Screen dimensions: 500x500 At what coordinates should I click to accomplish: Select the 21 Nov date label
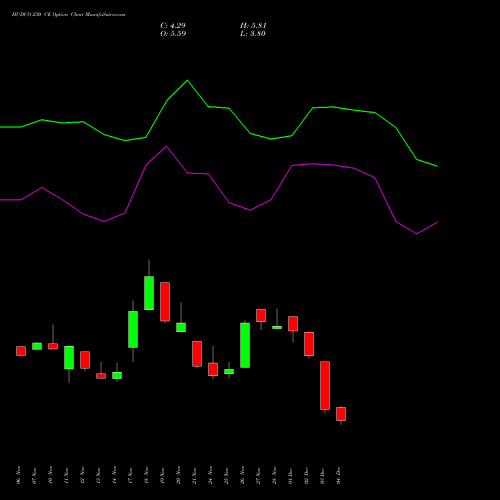tap(194, 475)
